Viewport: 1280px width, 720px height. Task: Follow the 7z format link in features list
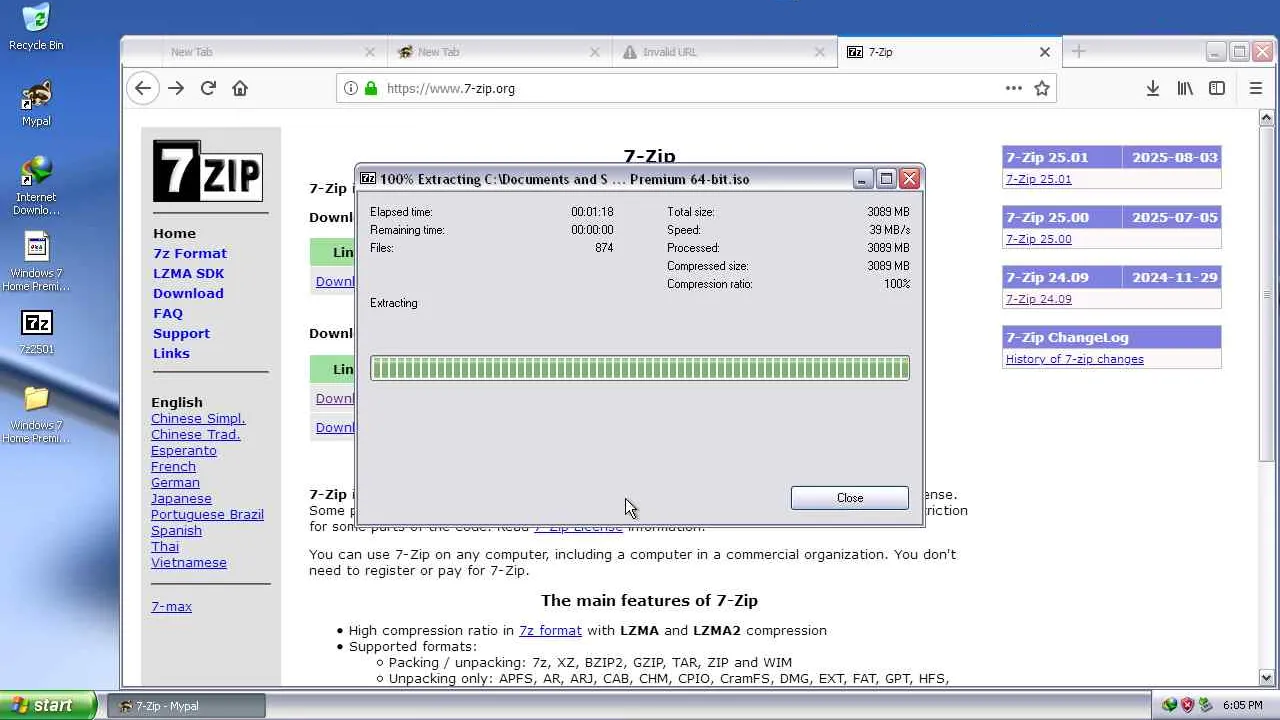[550, 630]
